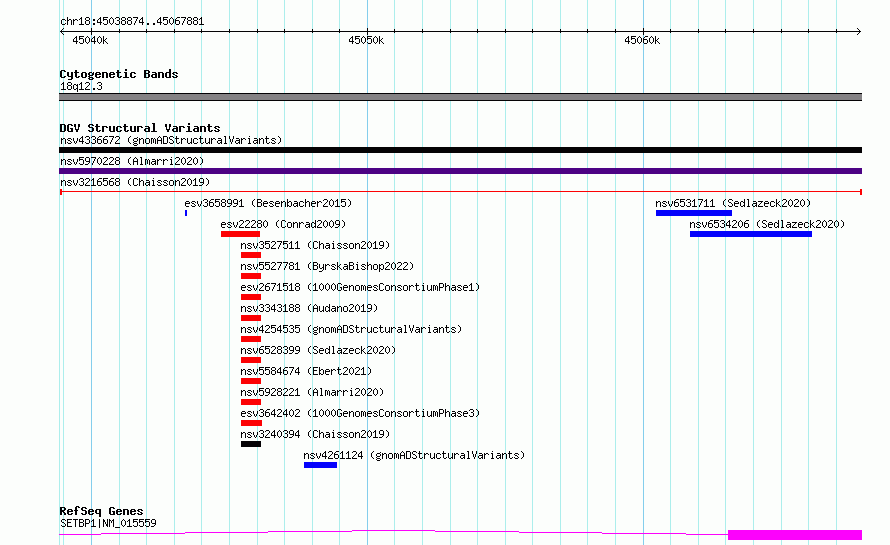The width and height of the screenshot is (890, 545).
Task: Open nsv5970228 (Almarri2020) label
Action: coord(132,161)
